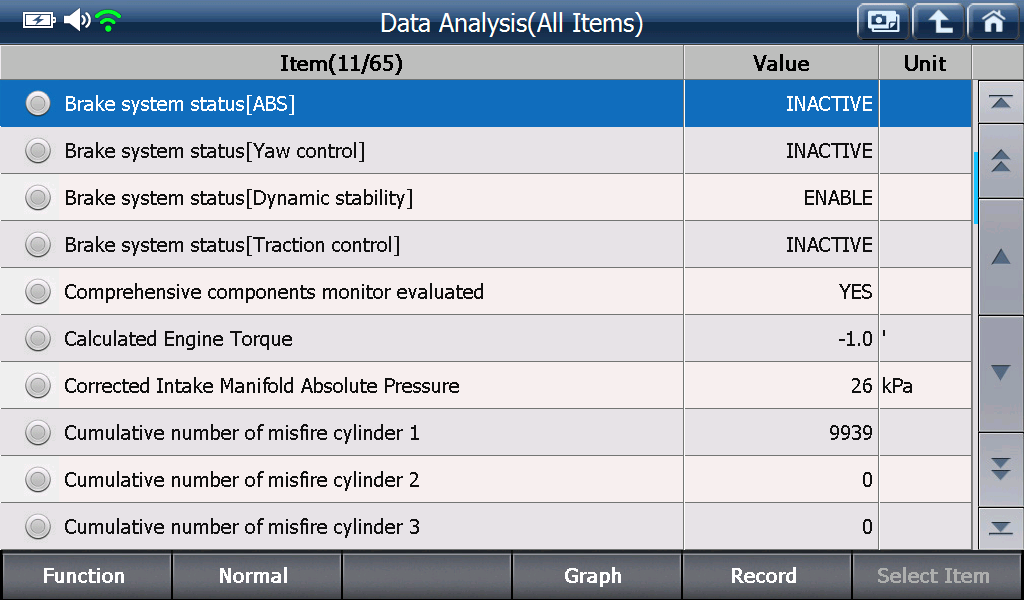The image size is (1024, 600).
Task: Select Calculated Engine Torque radio button
Action: 38,339
